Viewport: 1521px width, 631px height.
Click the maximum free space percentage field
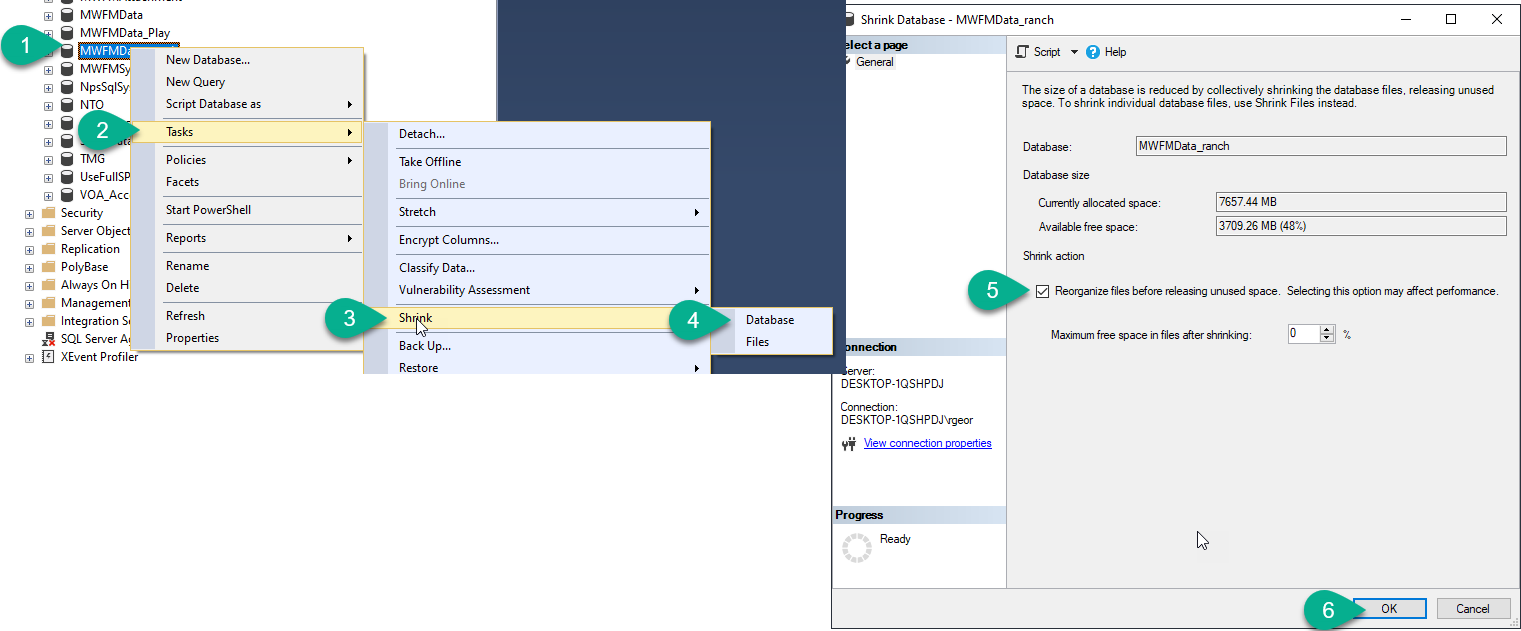(x=1304, y=335)
